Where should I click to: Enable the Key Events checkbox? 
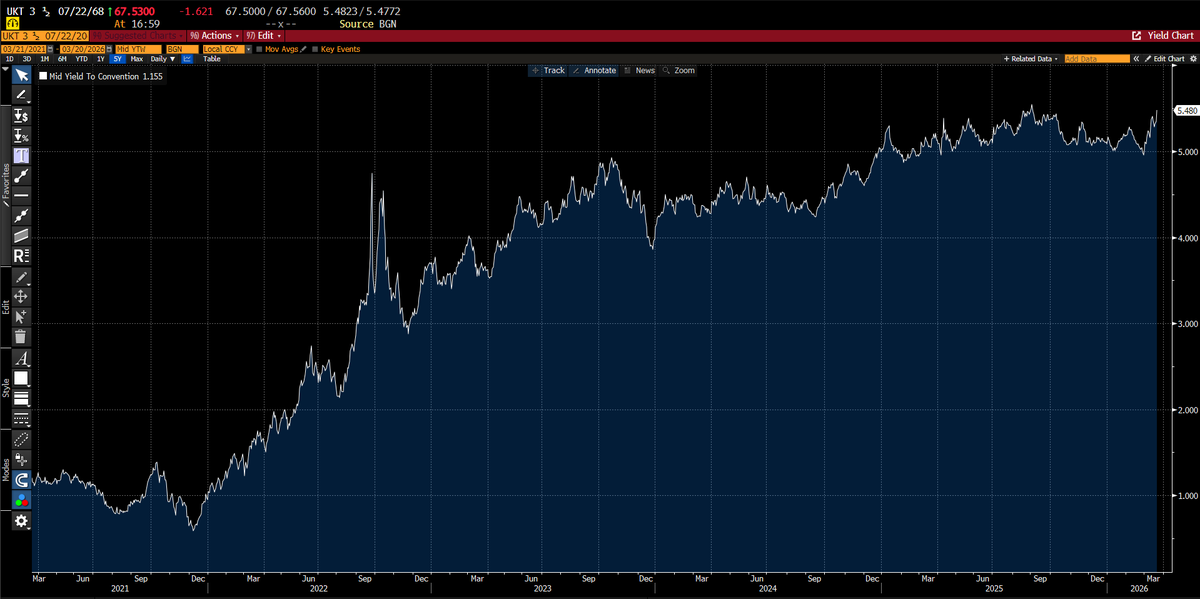point(315,49)
